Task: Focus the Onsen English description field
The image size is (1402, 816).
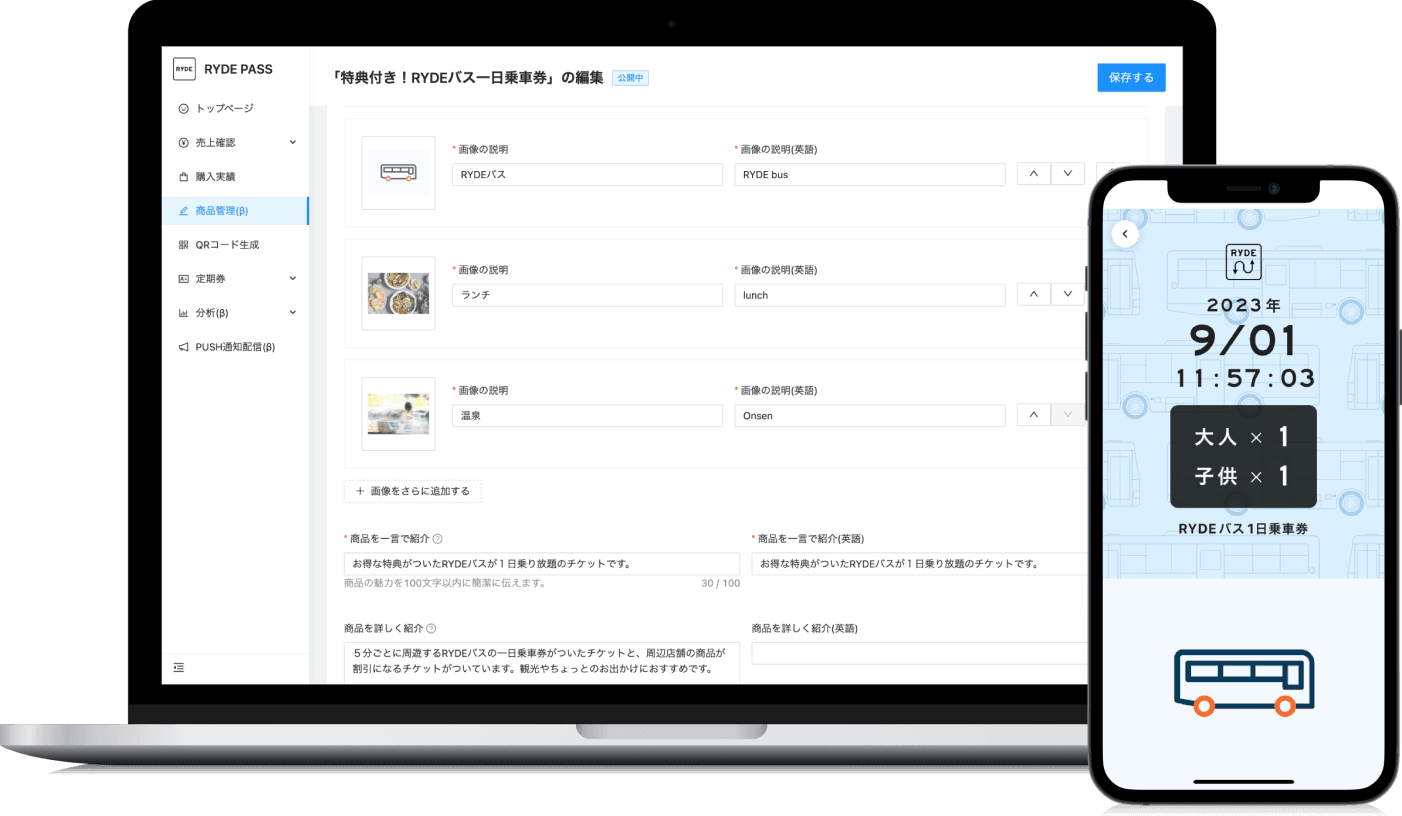Action: point(870,415)
